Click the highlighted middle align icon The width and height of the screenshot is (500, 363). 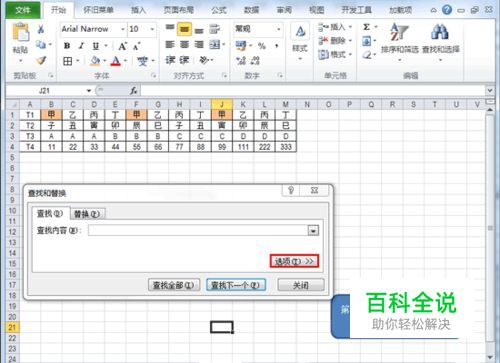tap(184, 29)
